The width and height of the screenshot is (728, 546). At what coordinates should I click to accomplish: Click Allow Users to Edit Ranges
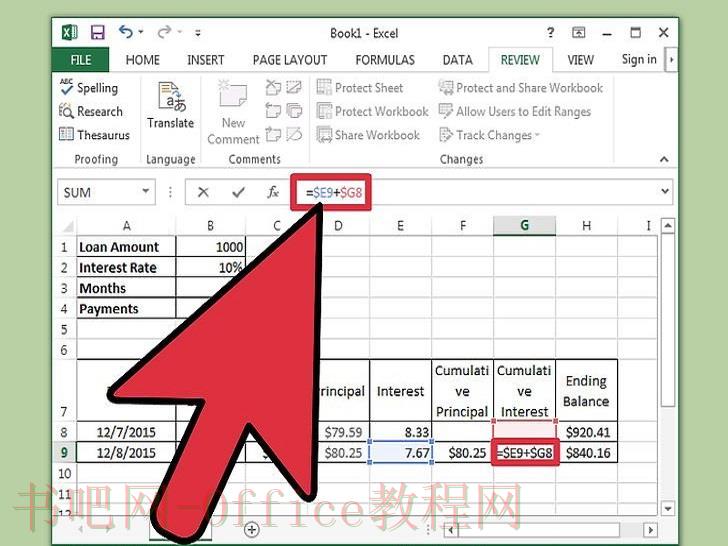515,111
